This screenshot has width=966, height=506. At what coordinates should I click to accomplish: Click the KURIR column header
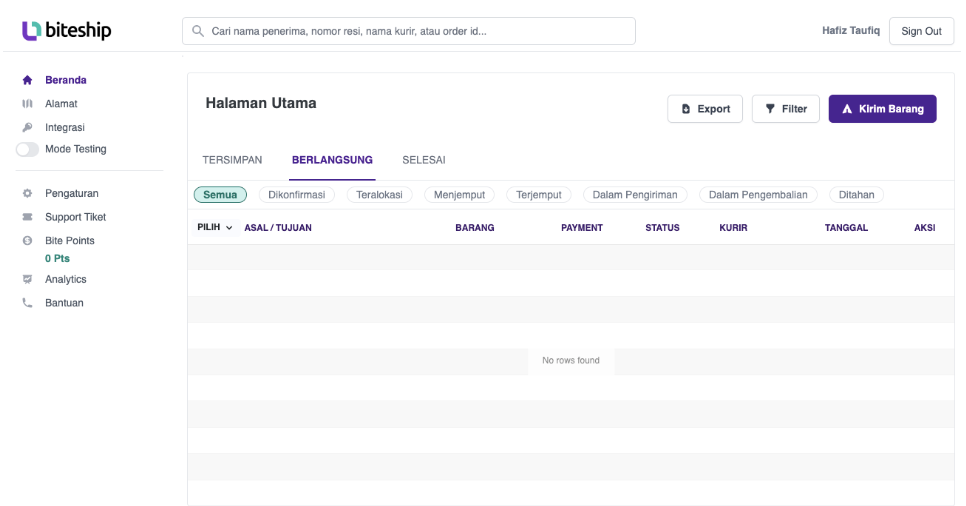click(x=733, y=227)
